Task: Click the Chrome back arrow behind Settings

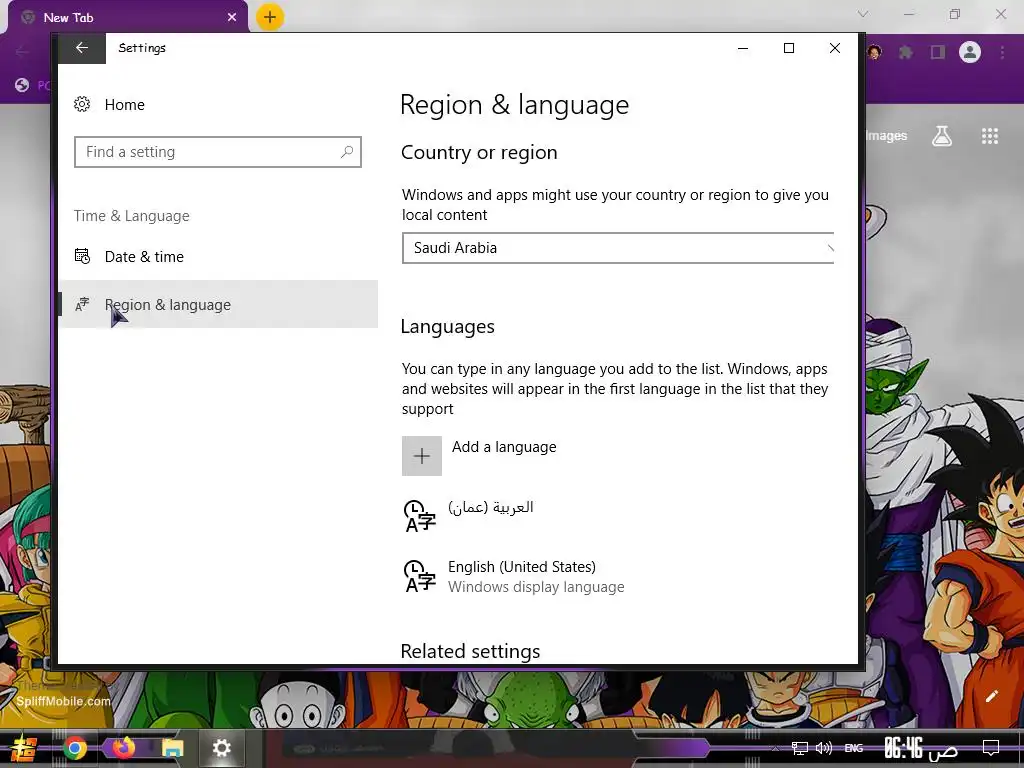Action: (x=23, y=52)
